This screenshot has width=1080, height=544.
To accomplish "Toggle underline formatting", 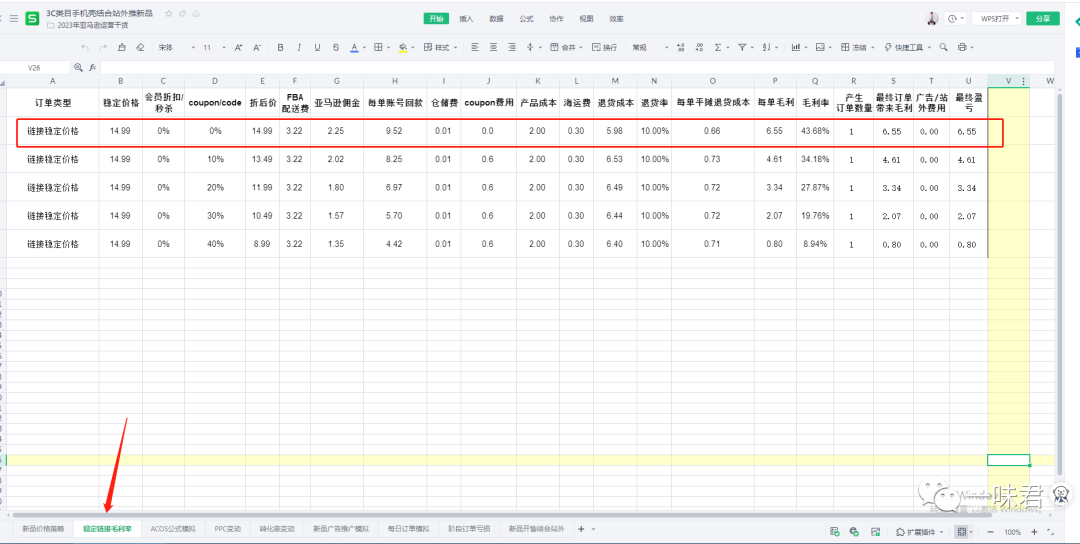I will [317, 47].
